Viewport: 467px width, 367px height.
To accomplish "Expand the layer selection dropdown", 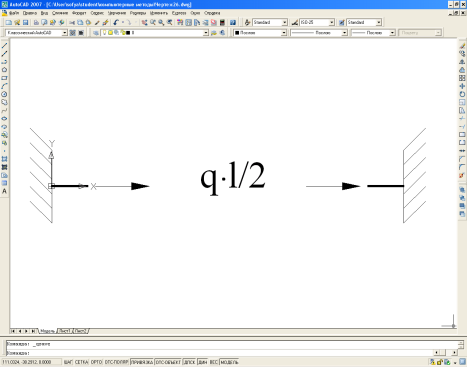I will [x=206, y=33].
